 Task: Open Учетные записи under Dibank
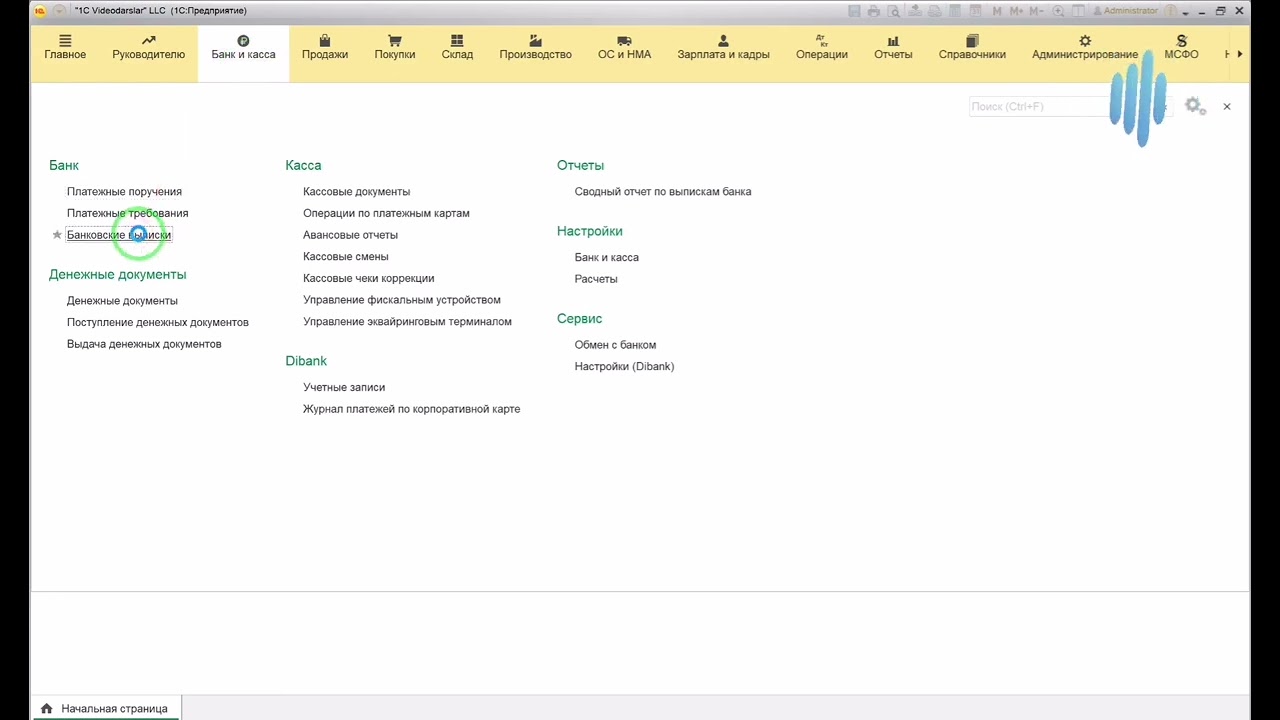344,387
